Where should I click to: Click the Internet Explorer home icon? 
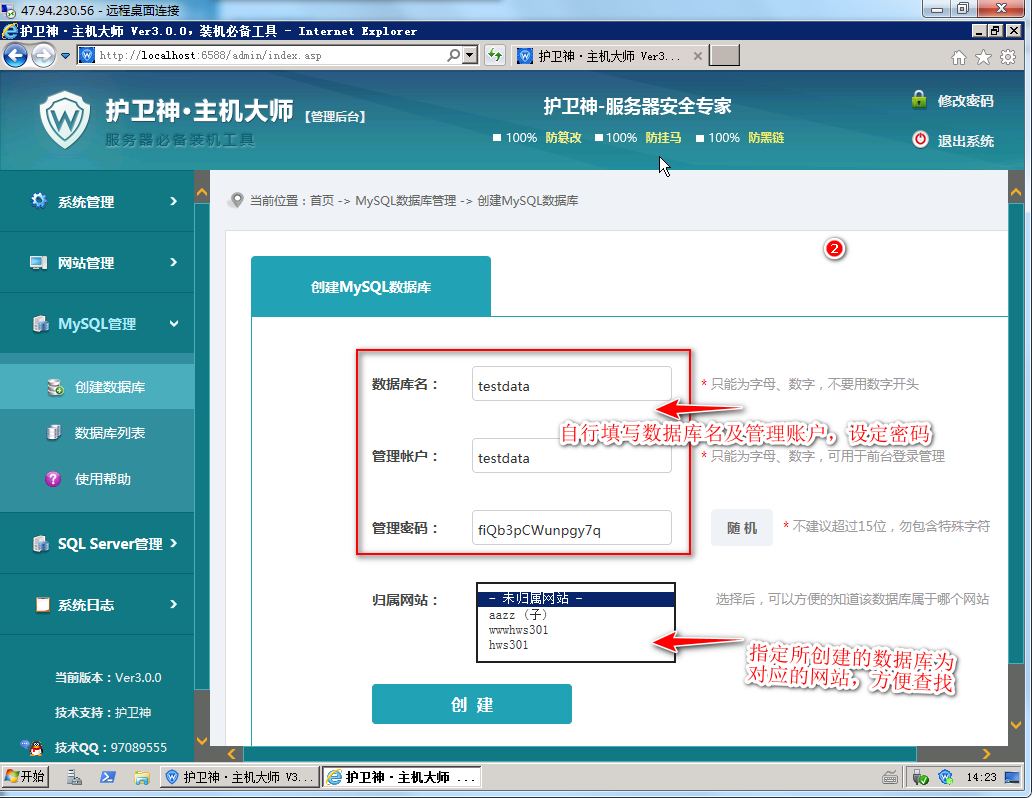tap(959, 57)
